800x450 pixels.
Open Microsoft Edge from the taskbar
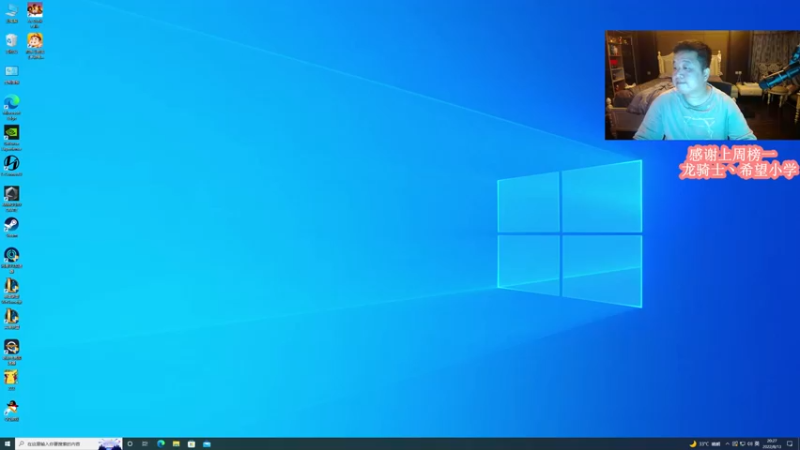tap(161, 444)
